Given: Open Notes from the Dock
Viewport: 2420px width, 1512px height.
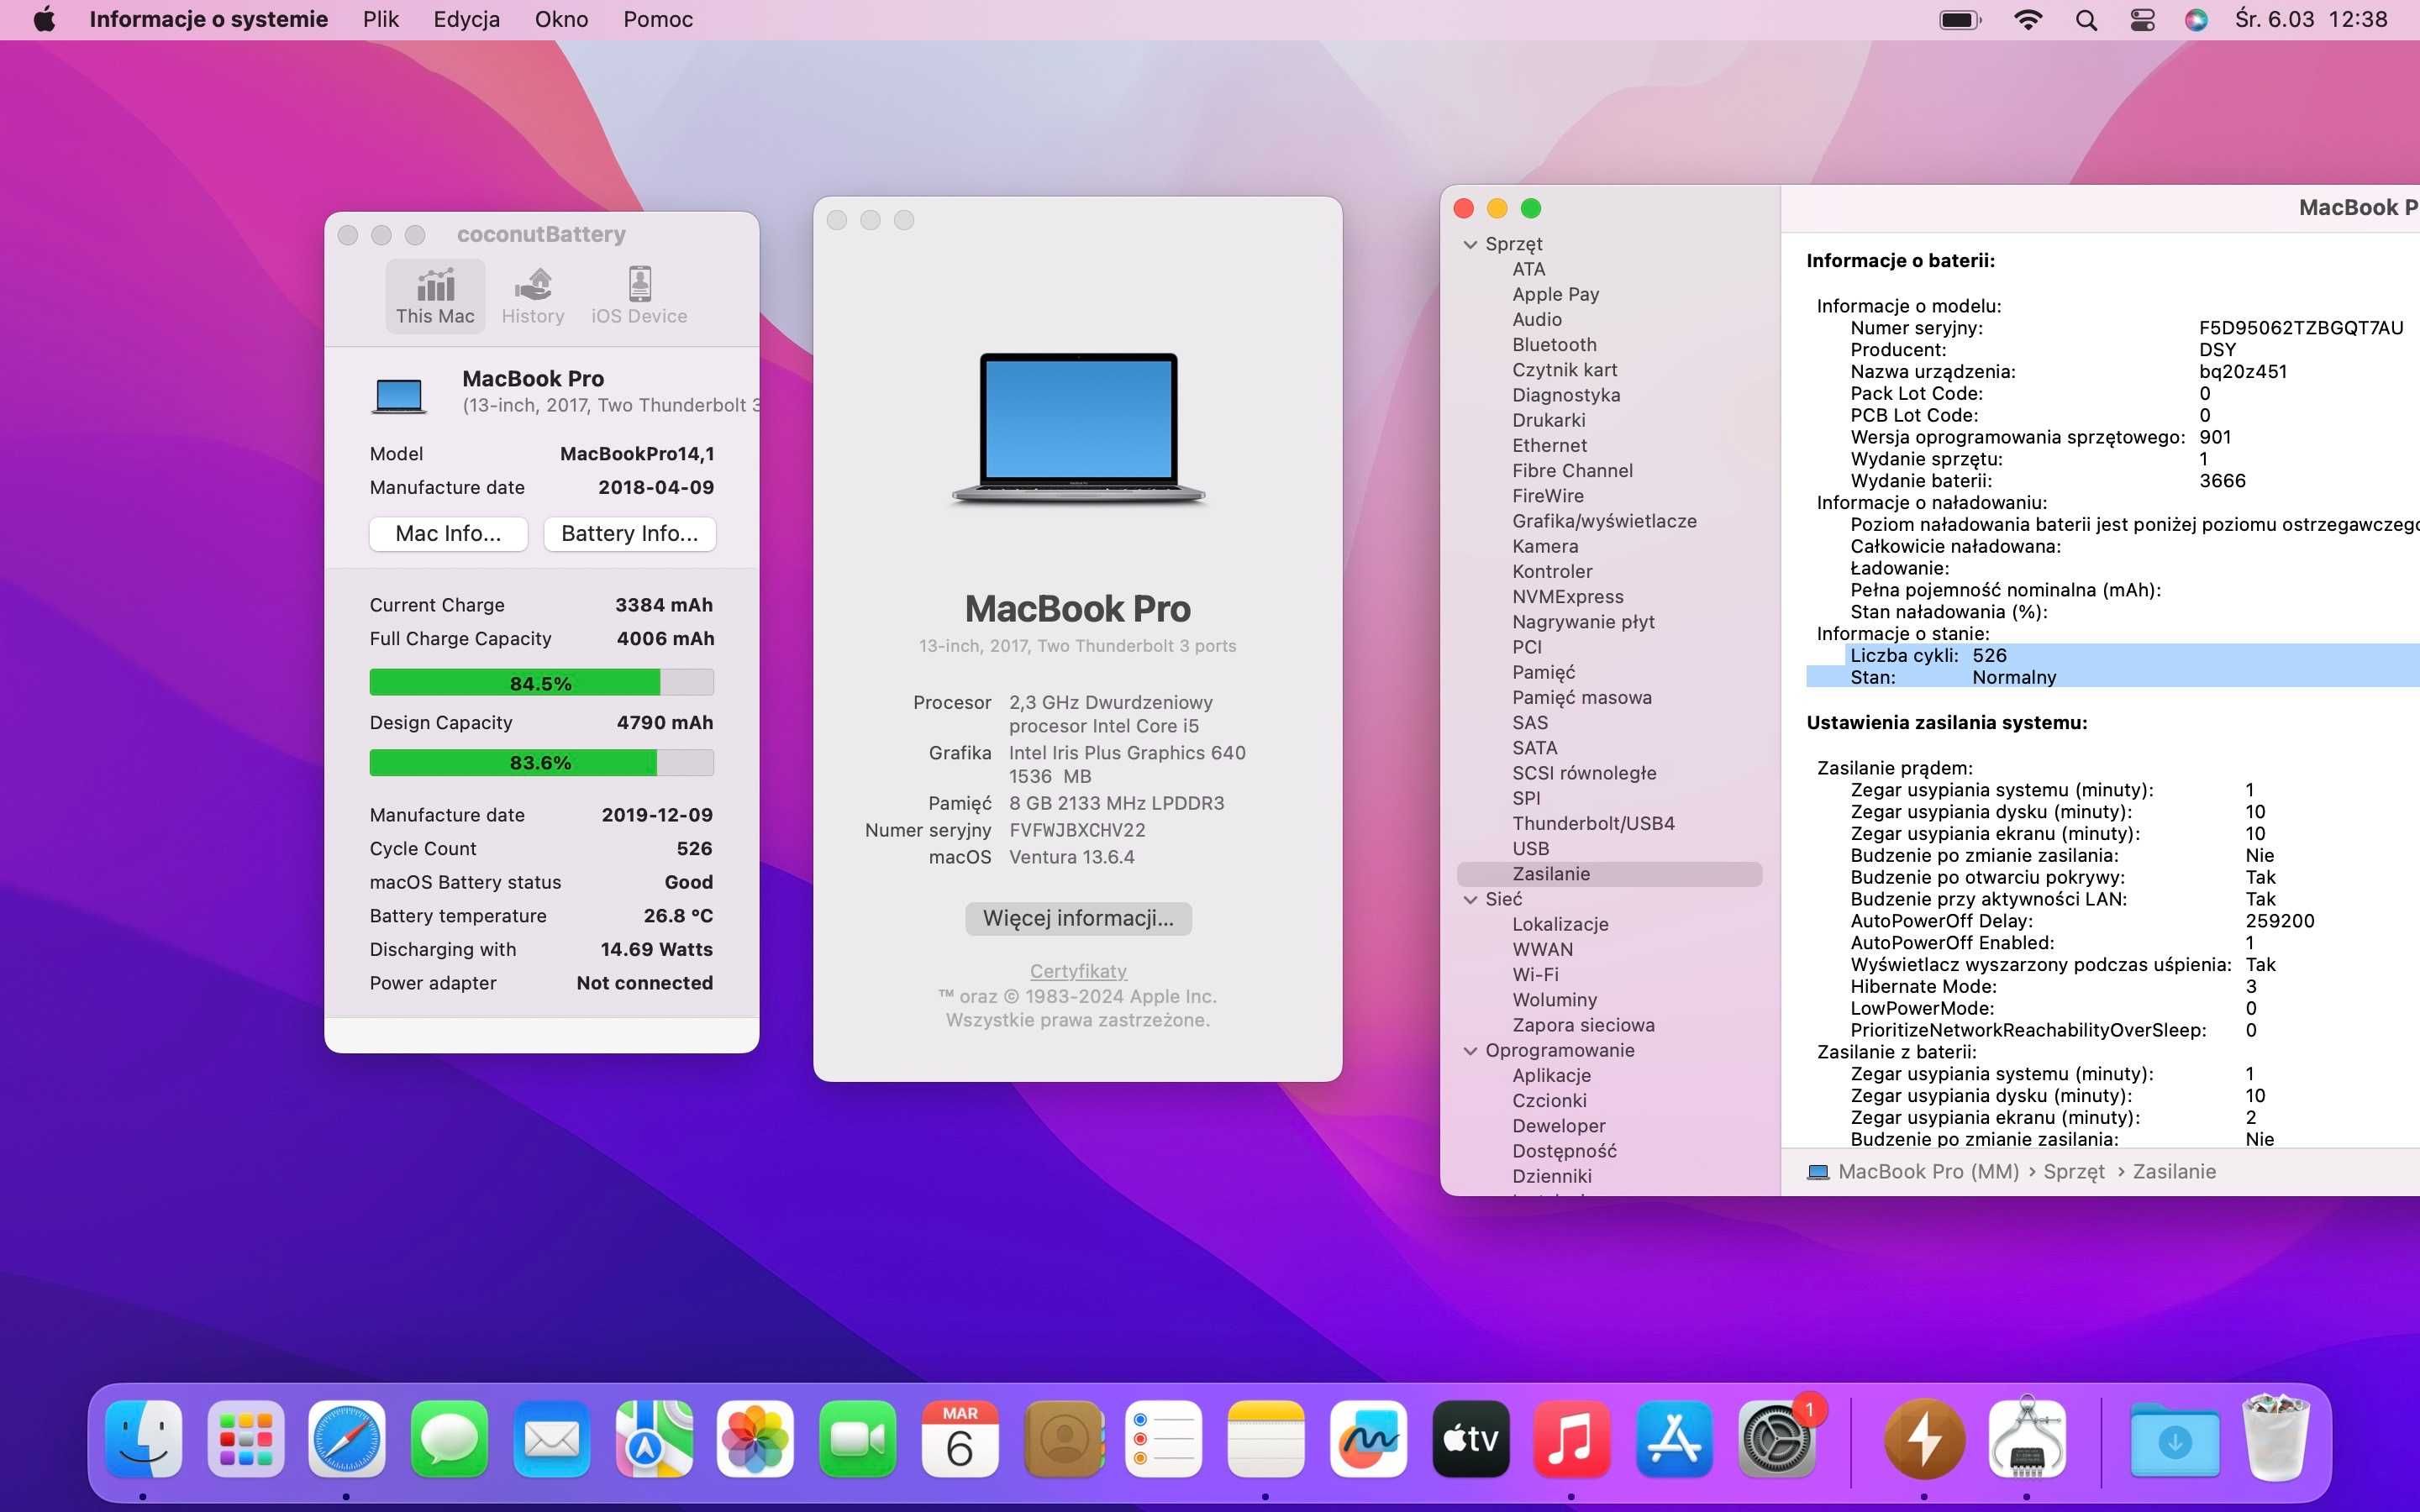Looking at the screenshot, I should tap(1266, 1440).
